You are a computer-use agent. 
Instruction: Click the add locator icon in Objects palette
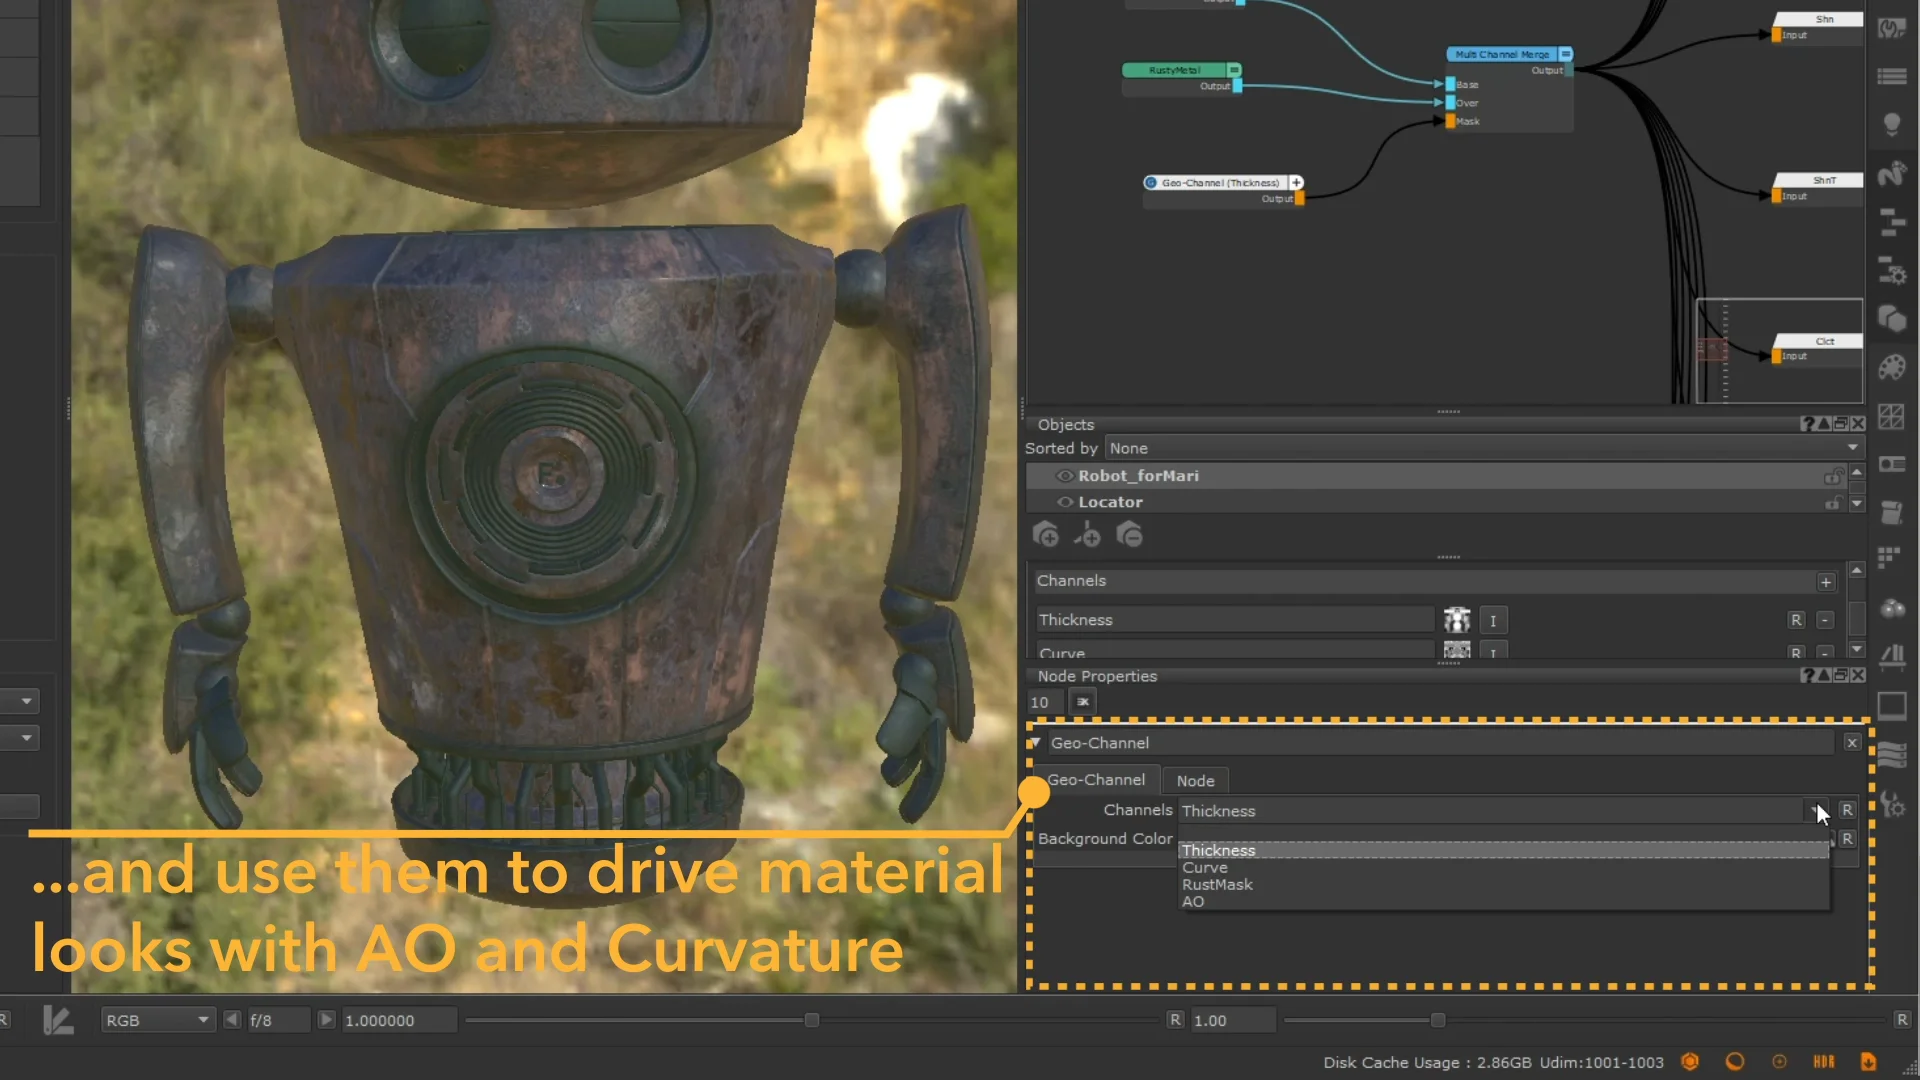pyautogui.click(x=1089, y=537)
